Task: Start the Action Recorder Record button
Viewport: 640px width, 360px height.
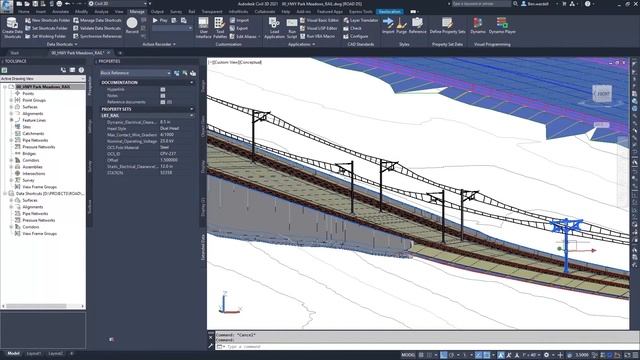Action: coord(132,26)
